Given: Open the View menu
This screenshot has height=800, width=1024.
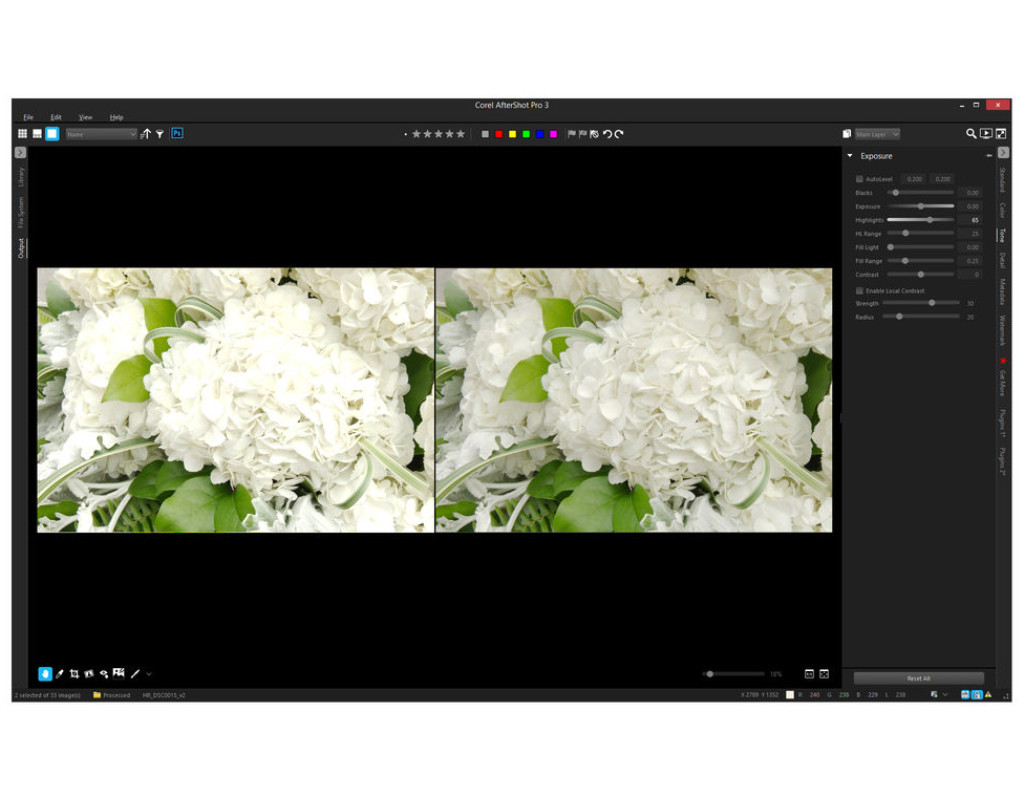Looking at the screenshot, I should pyautogui.click(x=85, y=117).
